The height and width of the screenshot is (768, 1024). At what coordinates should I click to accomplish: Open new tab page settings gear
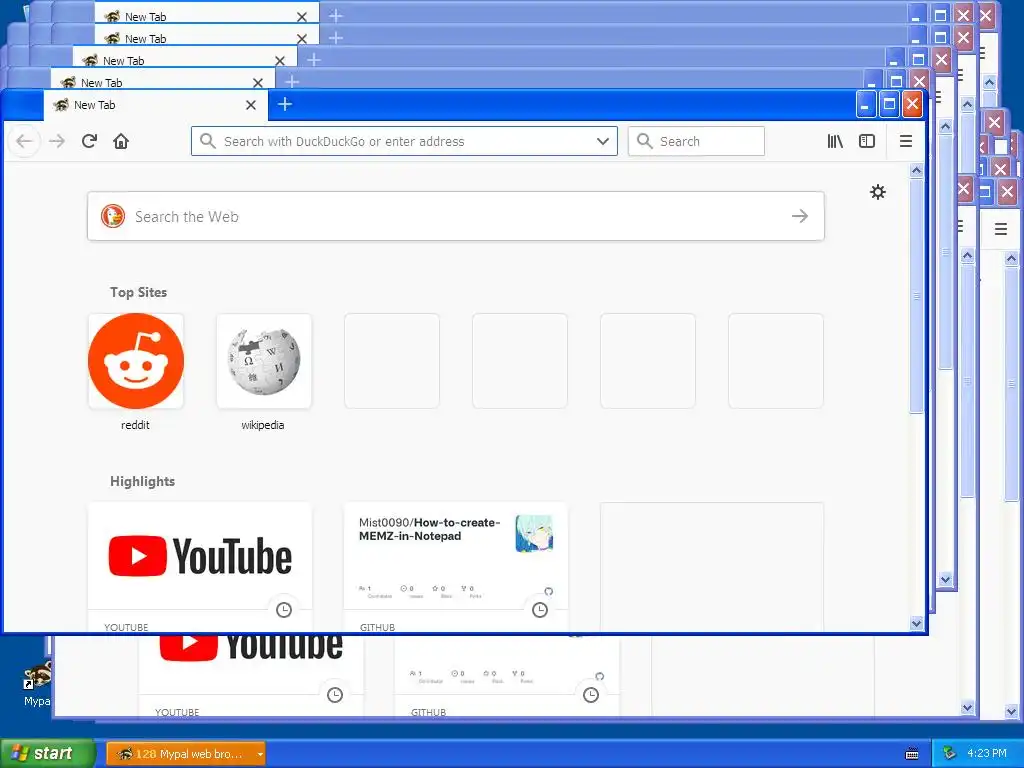tap(878, 192)
